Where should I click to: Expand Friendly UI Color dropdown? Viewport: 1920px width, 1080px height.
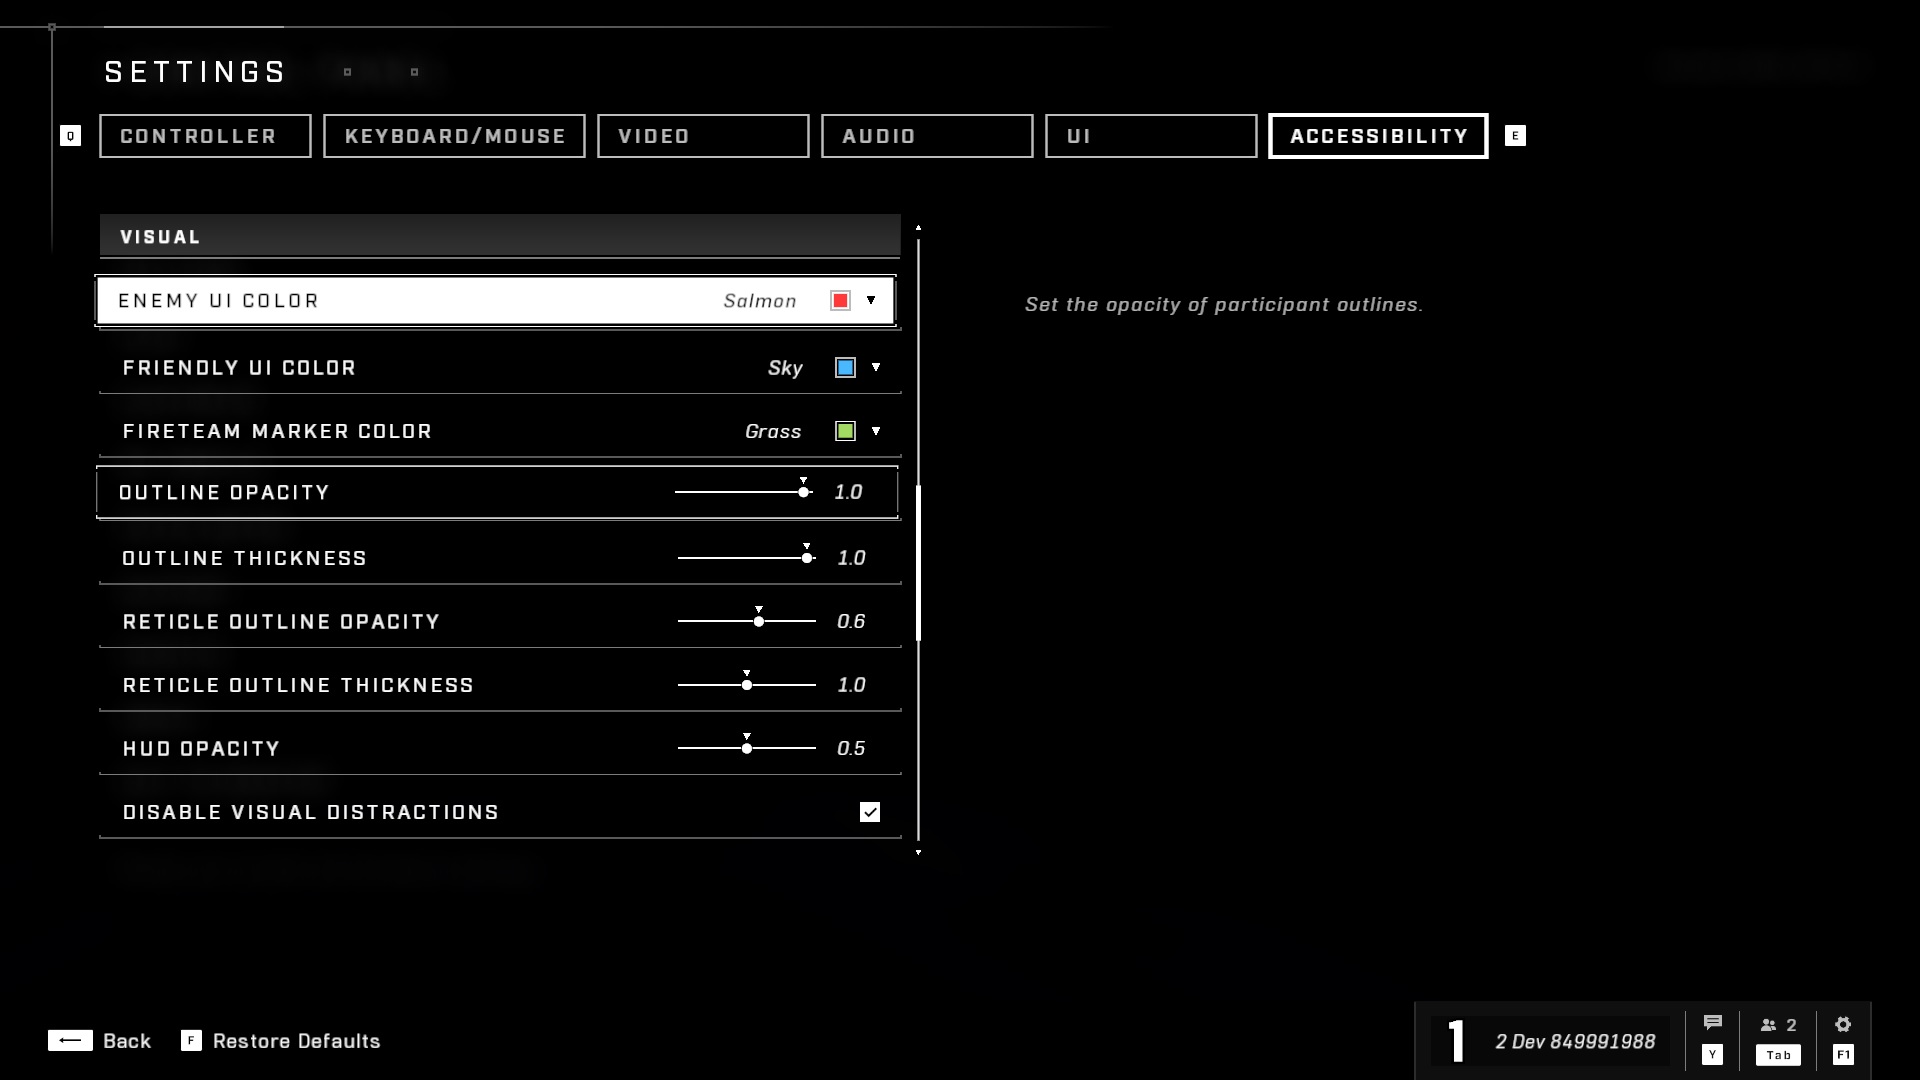pyautogui.click(x=876, y=367)
